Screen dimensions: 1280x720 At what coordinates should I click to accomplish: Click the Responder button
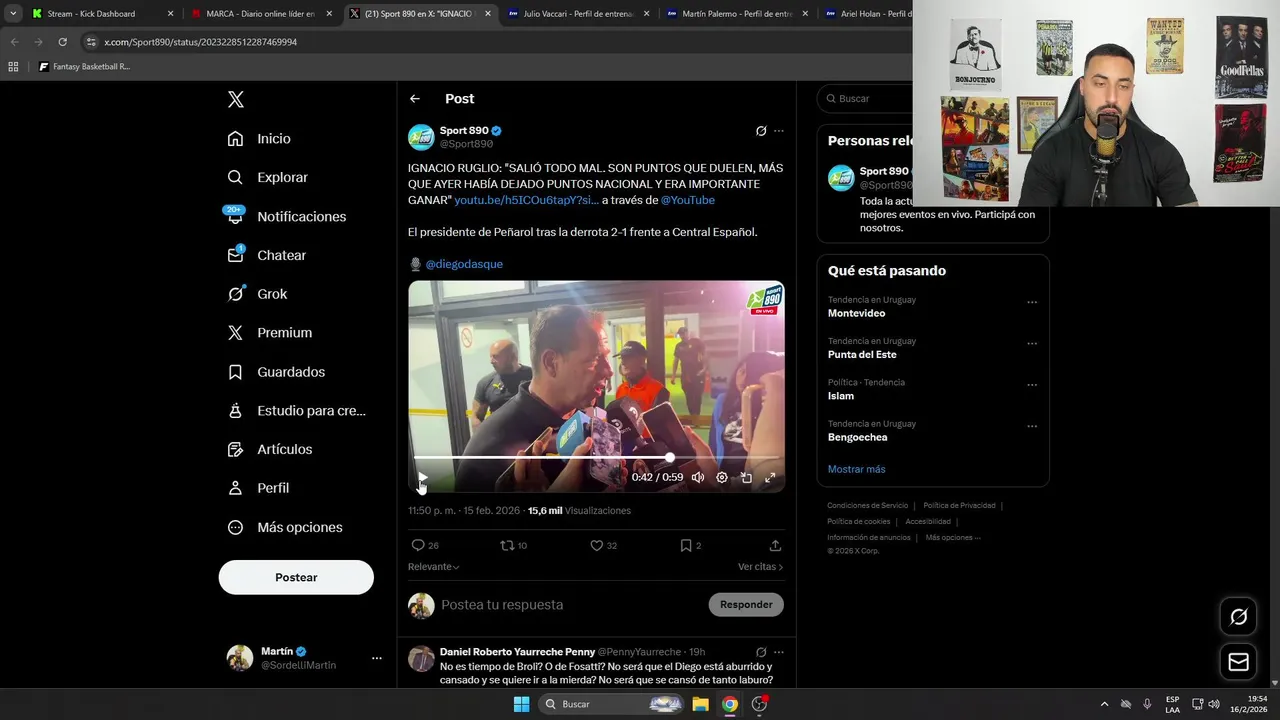click(746, 604)
